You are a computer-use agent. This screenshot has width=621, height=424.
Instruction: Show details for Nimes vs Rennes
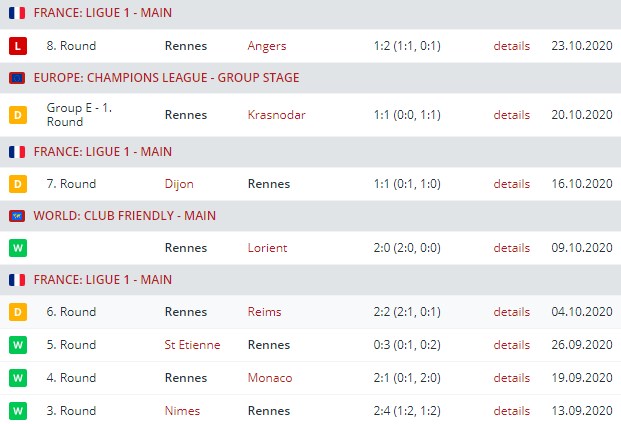(511, 410)
